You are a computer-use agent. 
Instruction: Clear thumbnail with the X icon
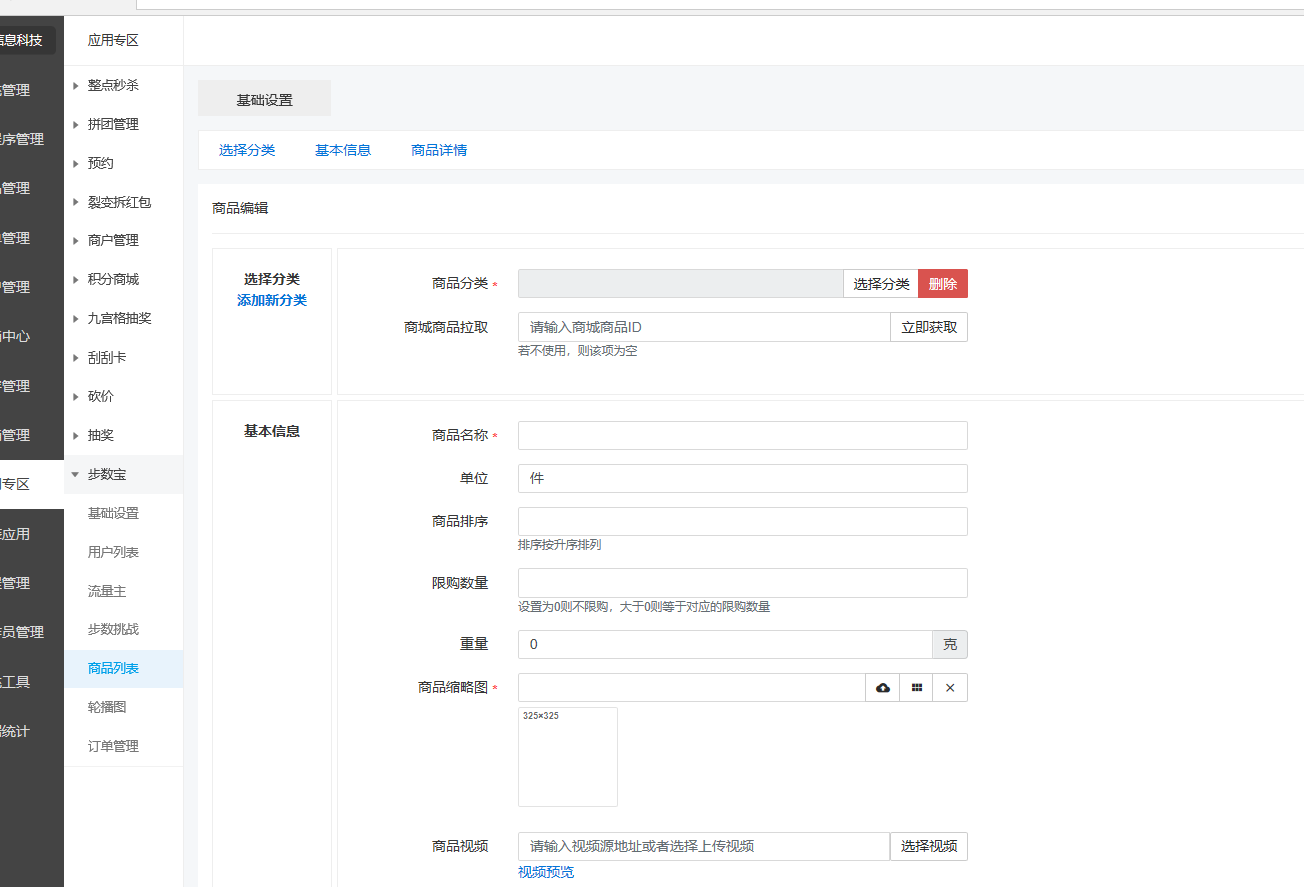pos(950,688)
